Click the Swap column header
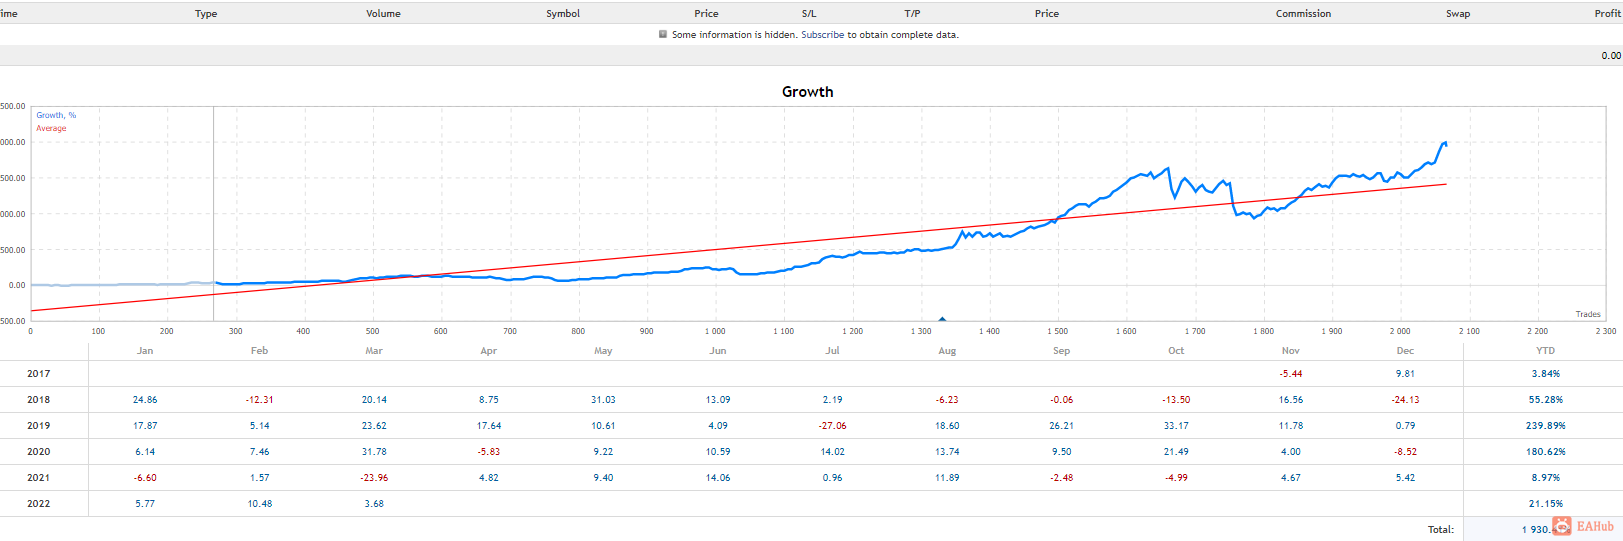This screenshot has height=541, width=1623. [1458, 14]
